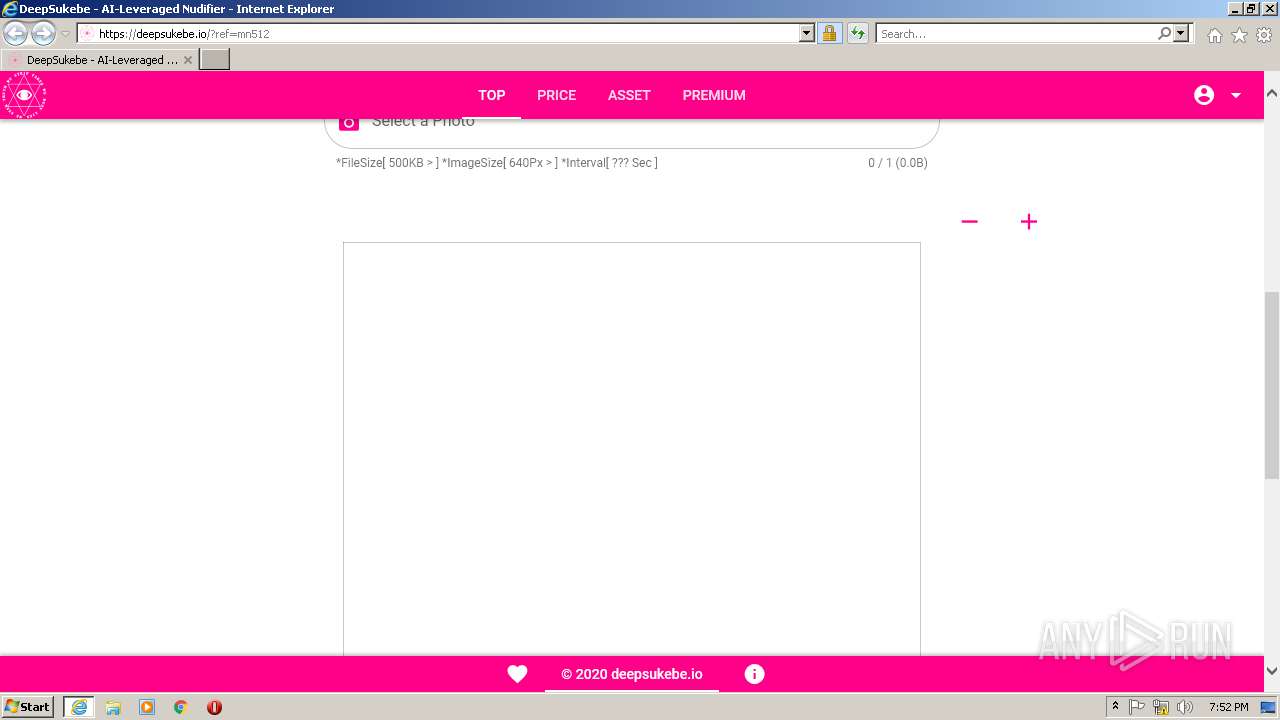Minimize the Internet Explorer window
This screenshot has width=1280, height=720.
point(1235,8)
